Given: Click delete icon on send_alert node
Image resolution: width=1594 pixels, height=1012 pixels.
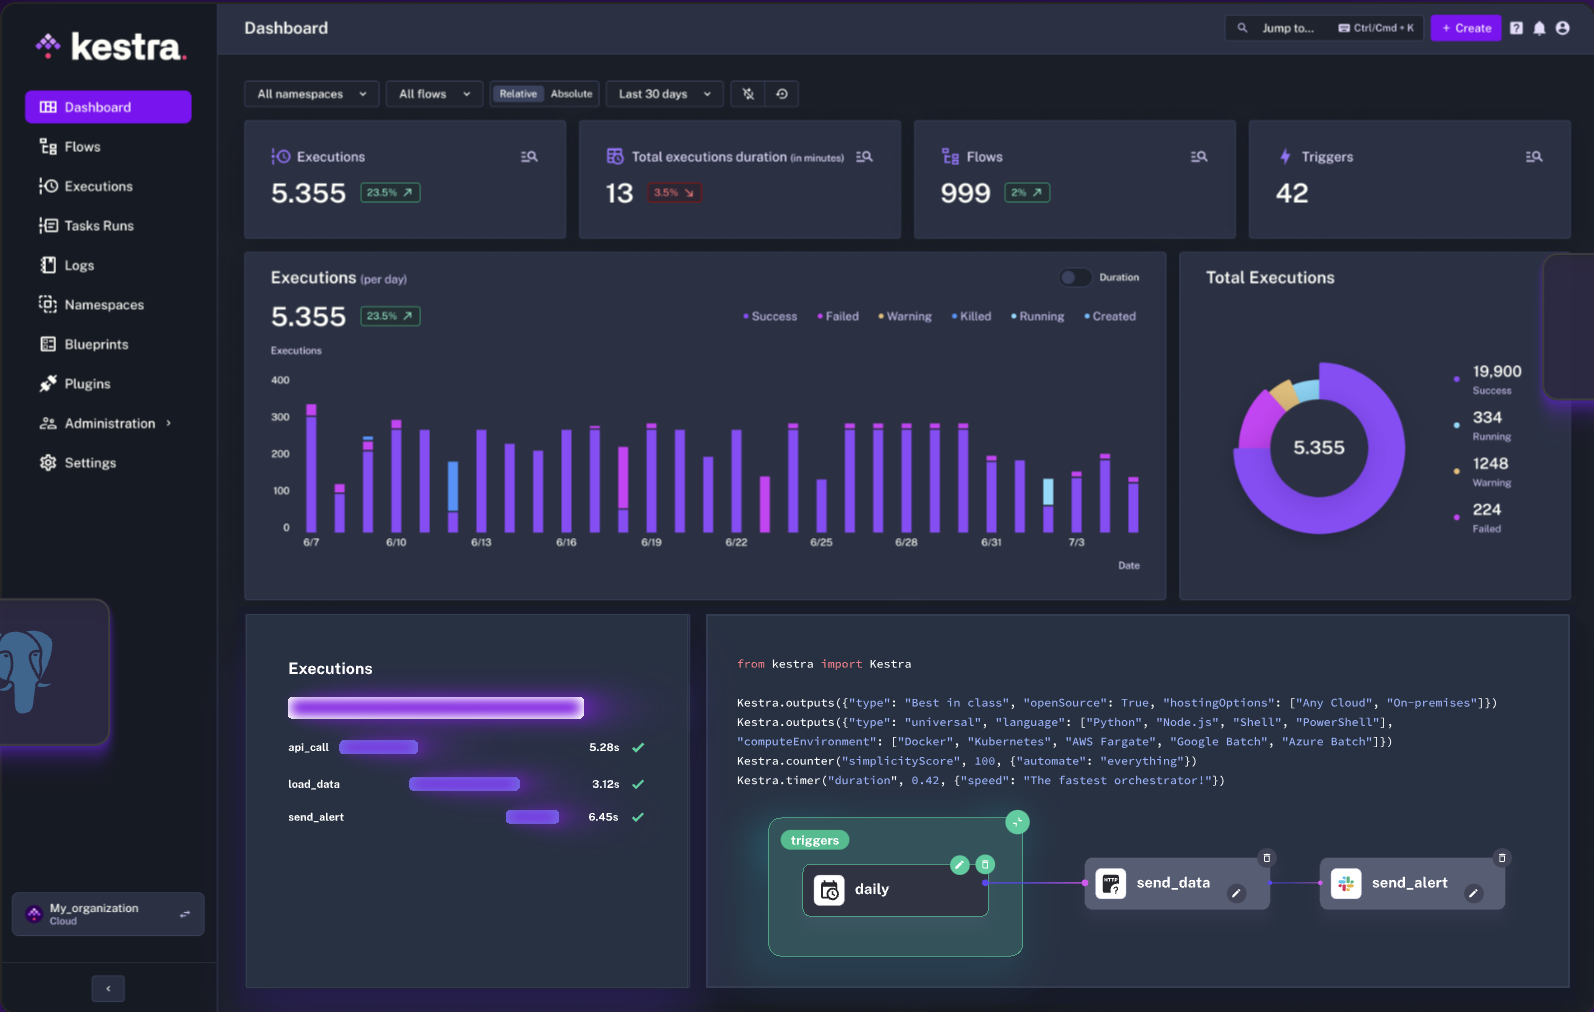Looking at the screenshot, I should (1501, 858).
